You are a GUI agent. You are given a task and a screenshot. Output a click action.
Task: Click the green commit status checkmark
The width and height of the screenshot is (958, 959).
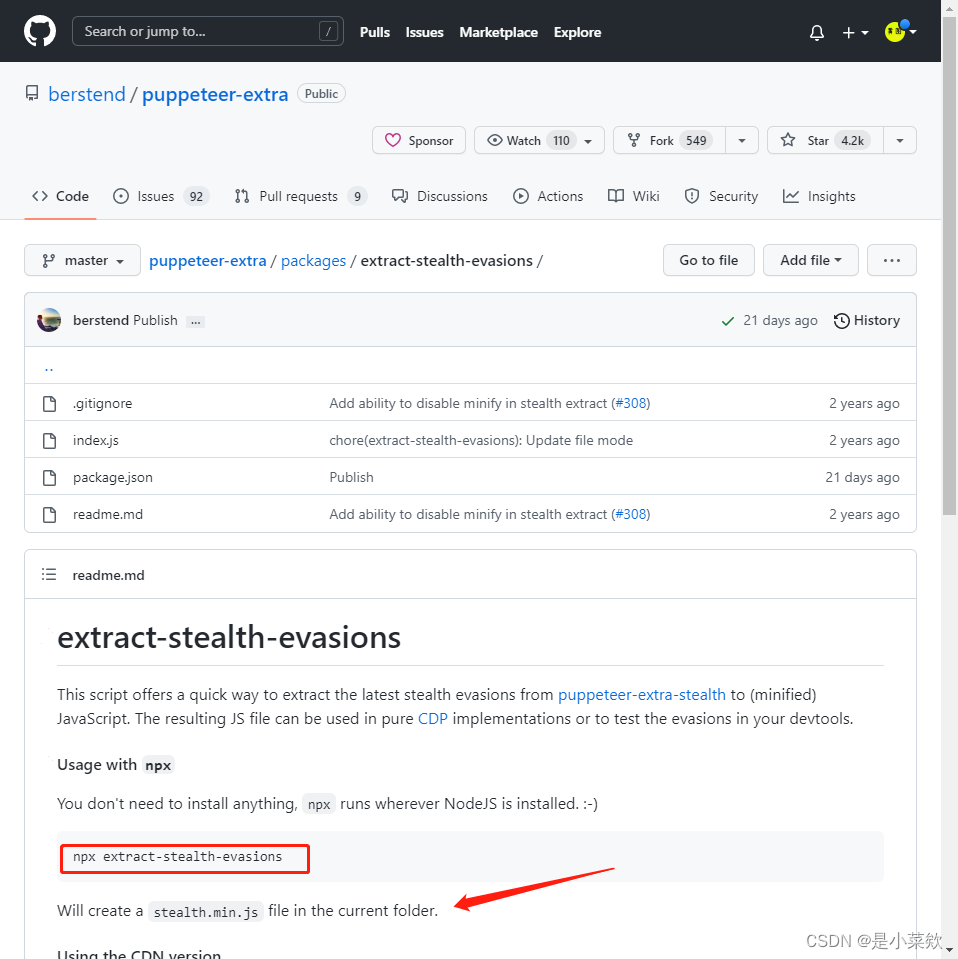(727, 321)
